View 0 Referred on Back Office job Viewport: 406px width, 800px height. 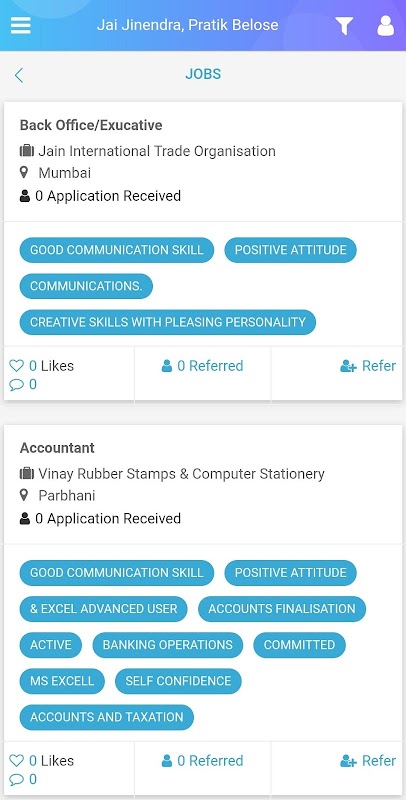tap(202, 366)
